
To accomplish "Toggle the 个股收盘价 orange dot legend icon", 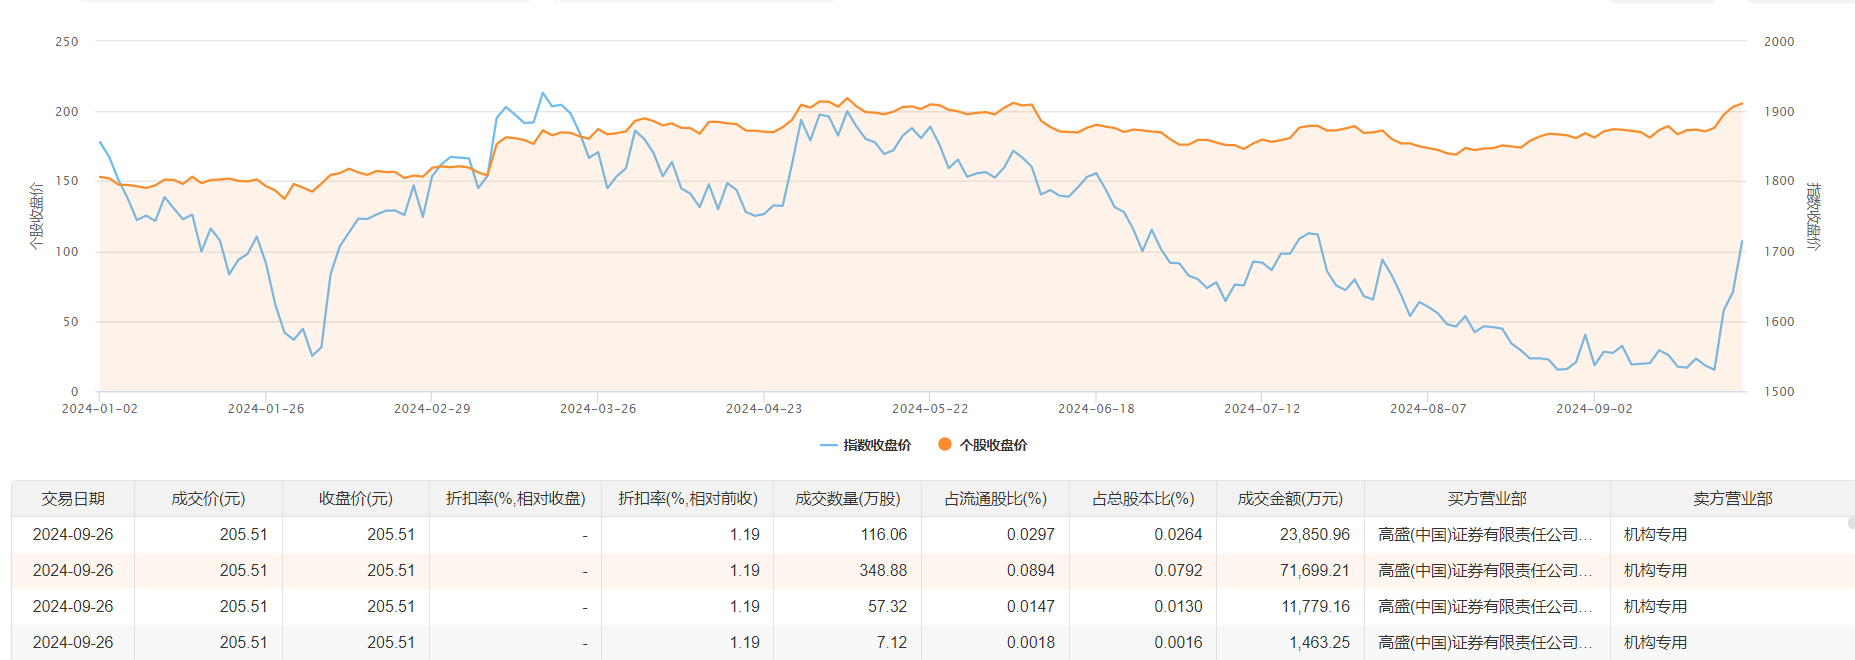I will tap(944, 444).
